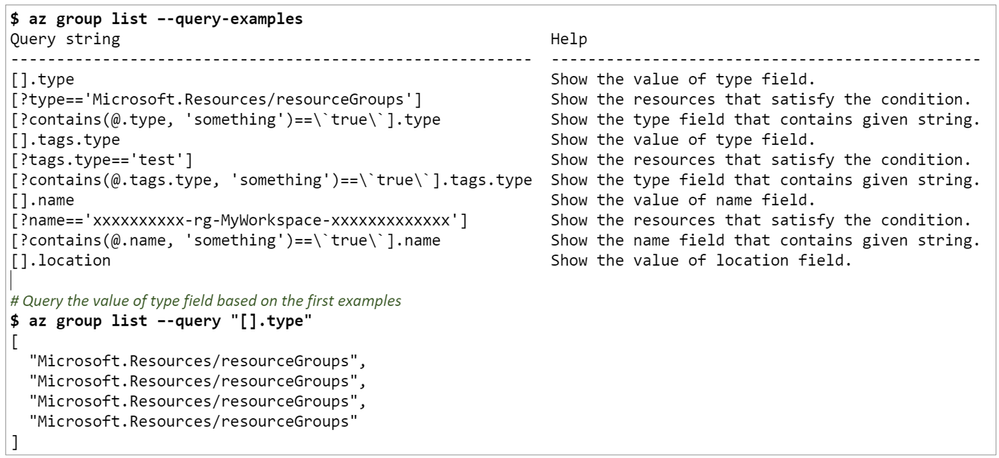Click 'Show the value of location field.' text
The image size is (999, 458).
pos(701,261)
